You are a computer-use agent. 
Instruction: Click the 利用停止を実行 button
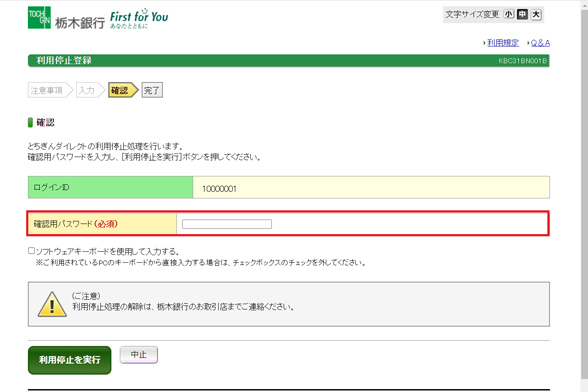pos(70,360)
